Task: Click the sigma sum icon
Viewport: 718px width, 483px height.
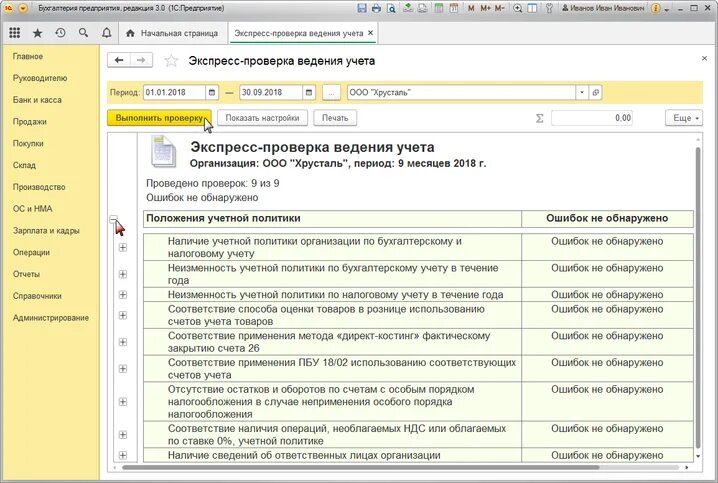Action: pos(539,118)
